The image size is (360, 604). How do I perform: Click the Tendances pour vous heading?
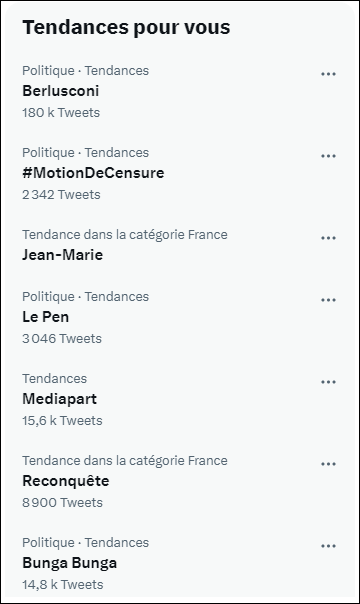coord(126,28)
